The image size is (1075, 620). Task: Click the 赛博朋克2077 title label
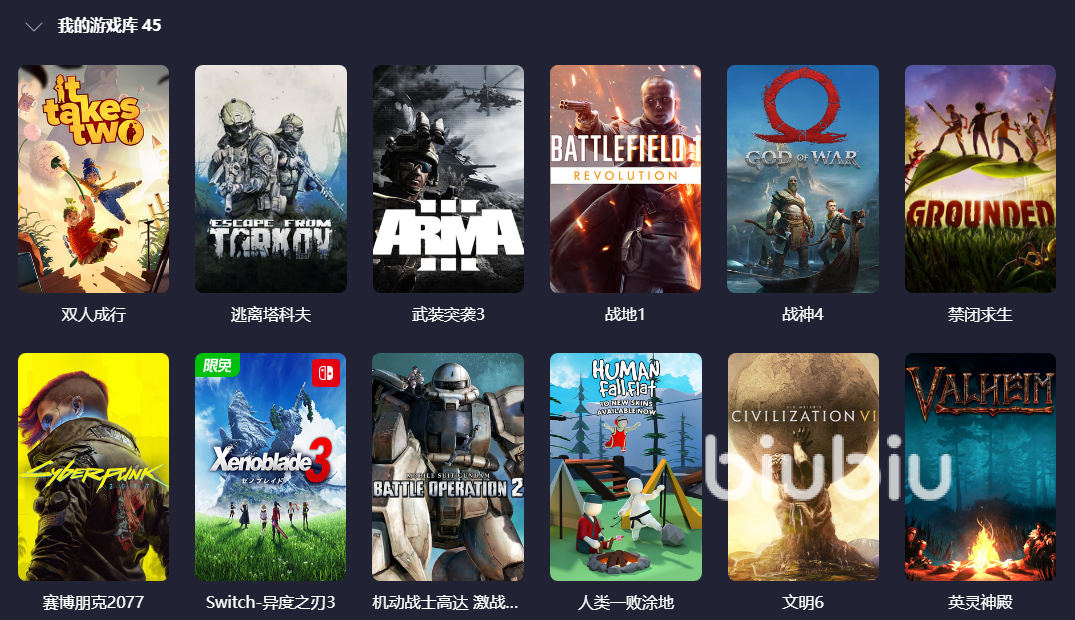93,602
